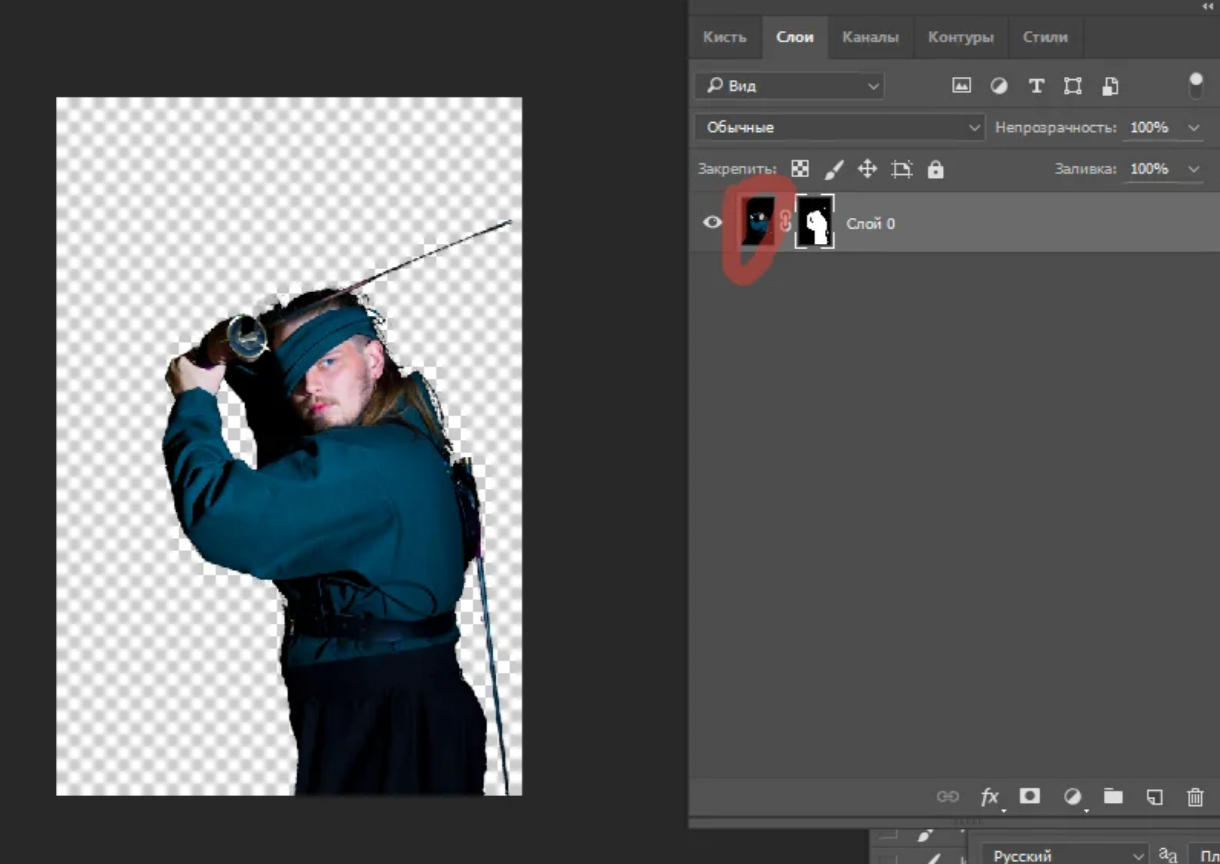1220x864 pixels.
Task: Filter layers by smart object icon
Action: click(x=1110, y=86)
